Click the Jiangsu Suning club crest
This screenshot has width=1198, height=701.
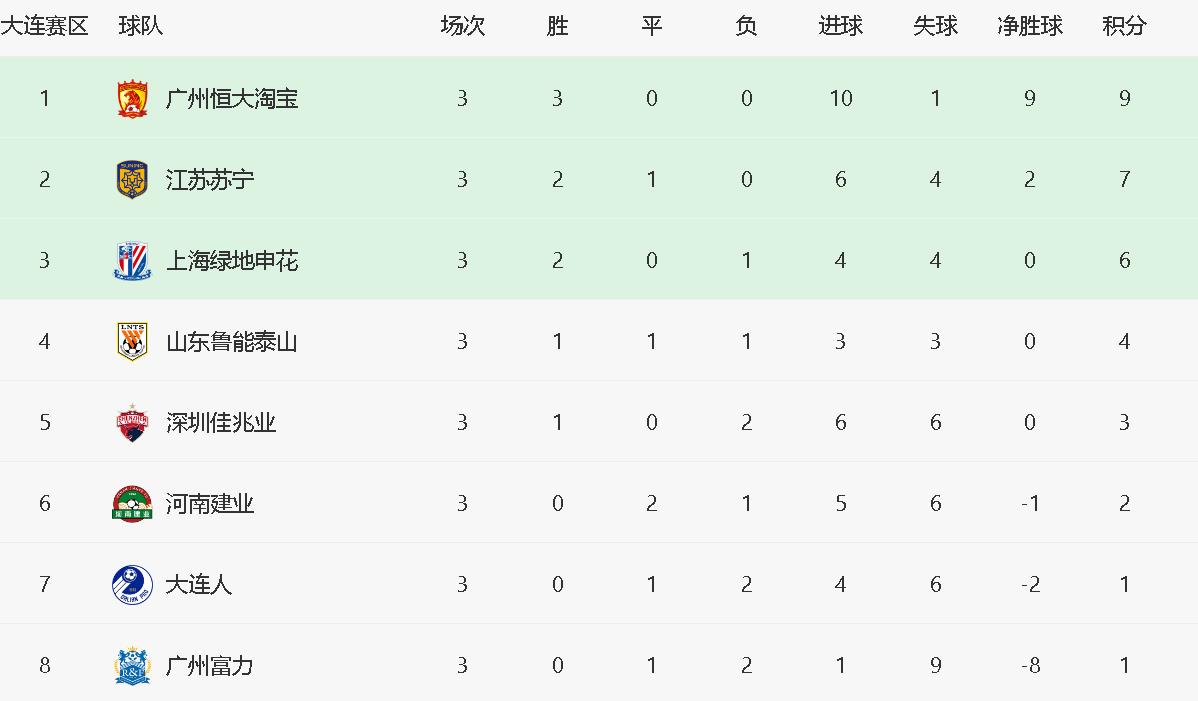pos(132,180)
